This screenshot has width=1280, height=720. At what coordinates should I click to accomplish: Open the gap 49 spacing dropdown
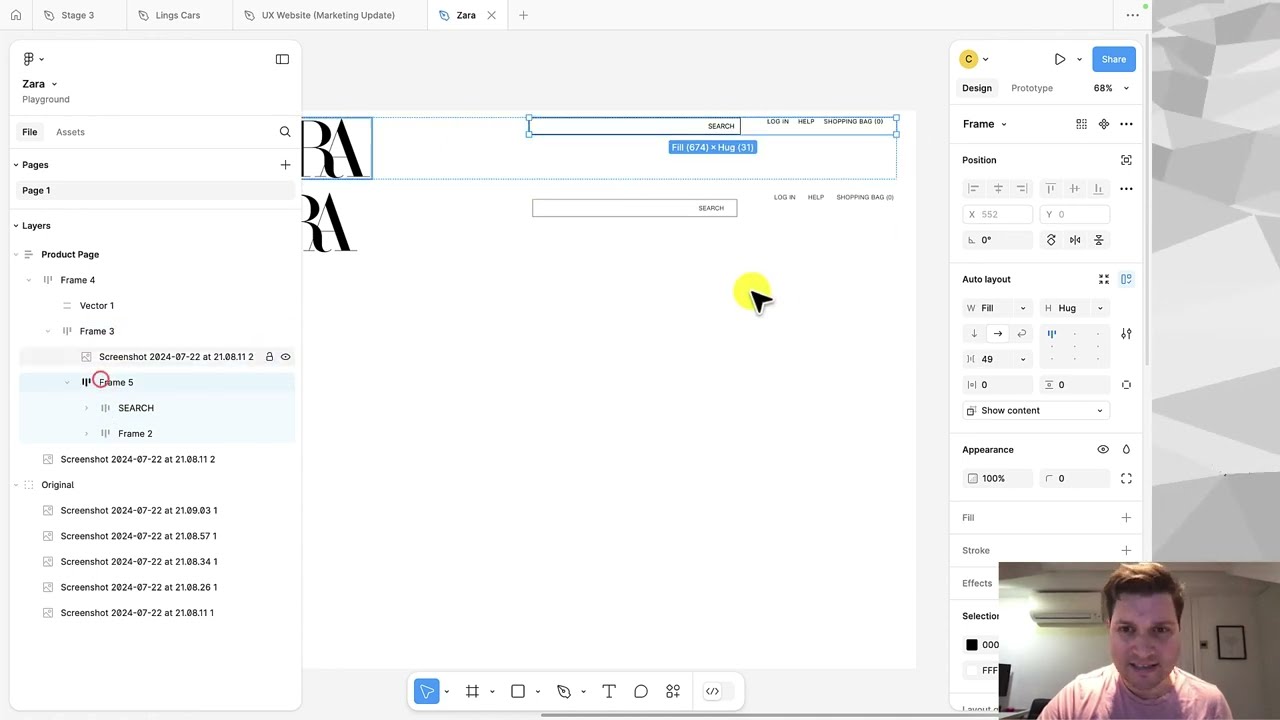[1022, 359]
